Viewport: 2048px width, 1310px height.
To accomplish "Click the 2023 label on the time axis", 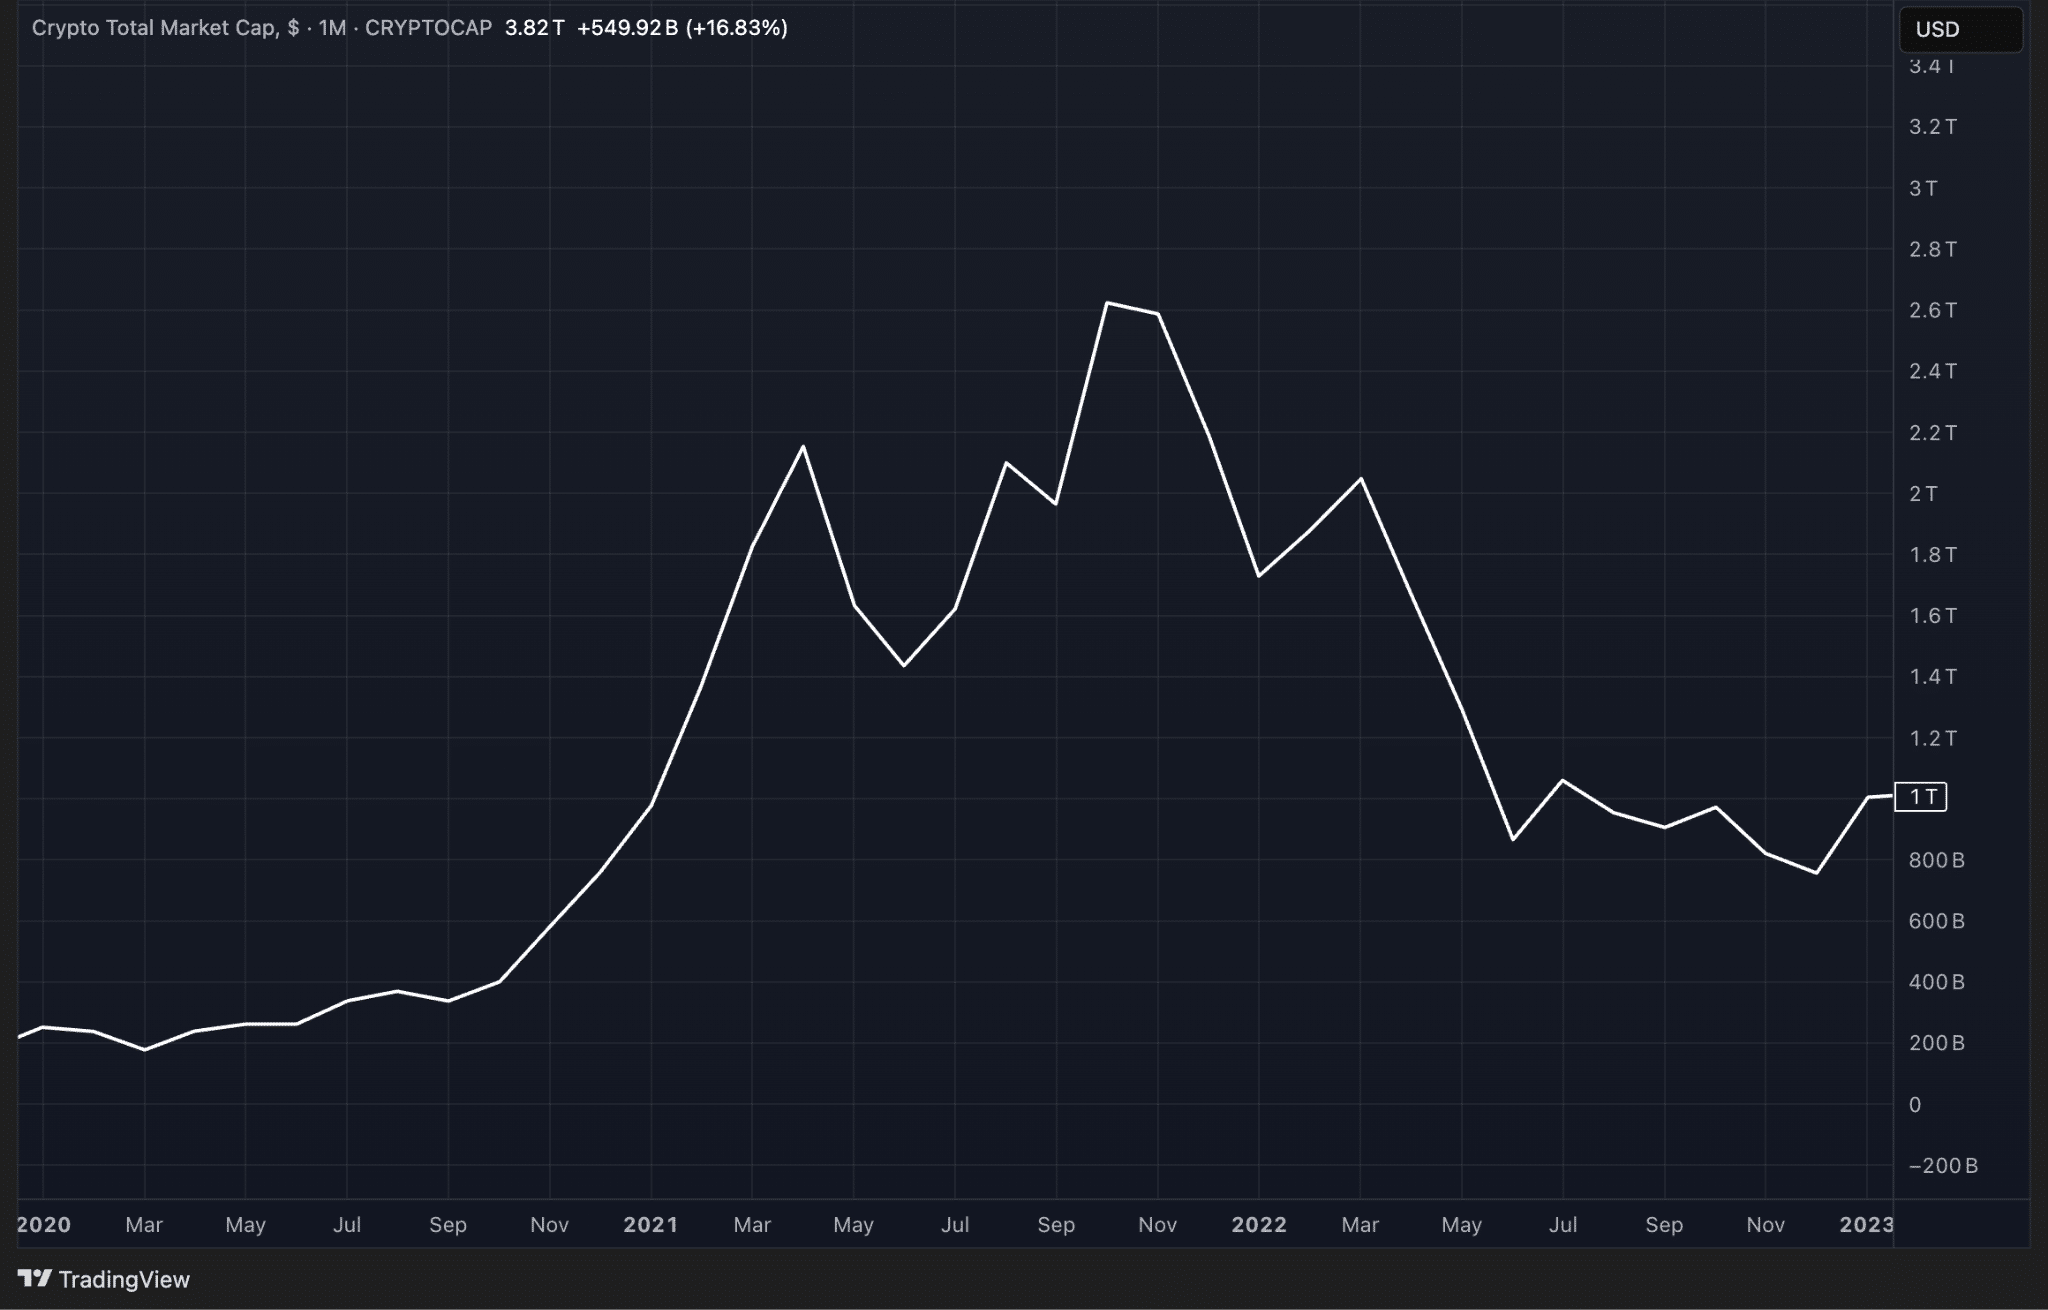I will click(1866, 1225).
